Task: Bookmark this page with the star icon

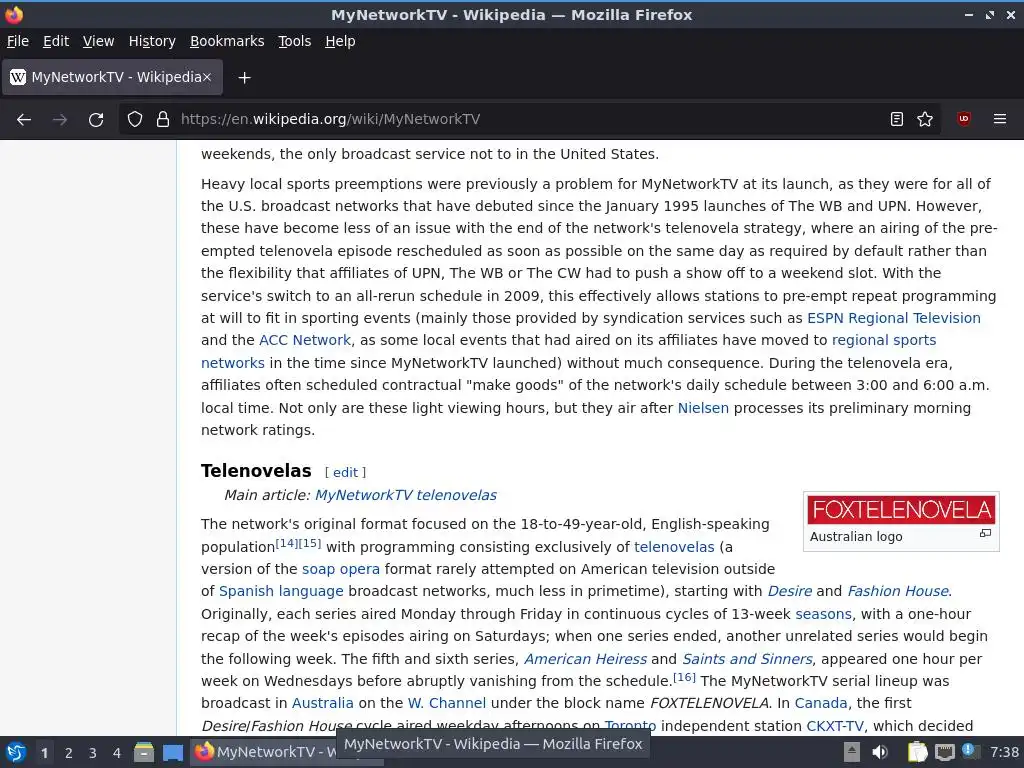Action: [x=925, y=120]
